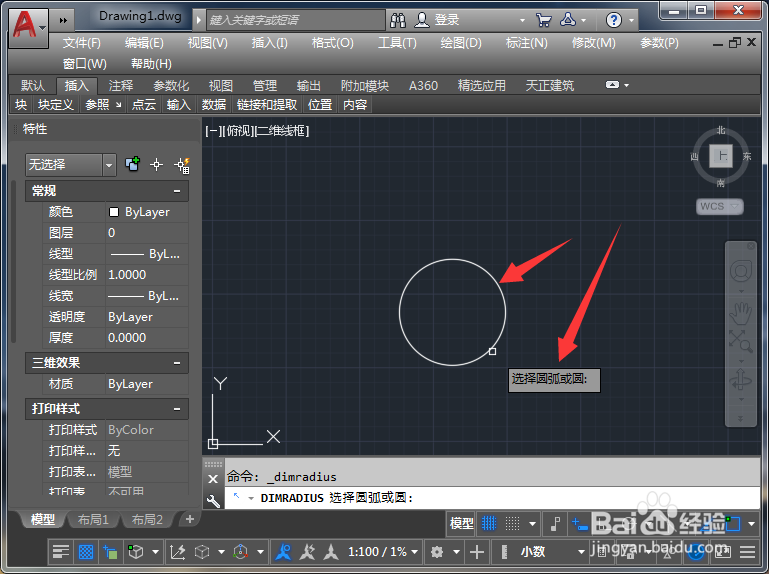Image resolution: width=769 pixels, height=574 pixels.
Task: Click the 点云 panel button
Action: (144, 104)
